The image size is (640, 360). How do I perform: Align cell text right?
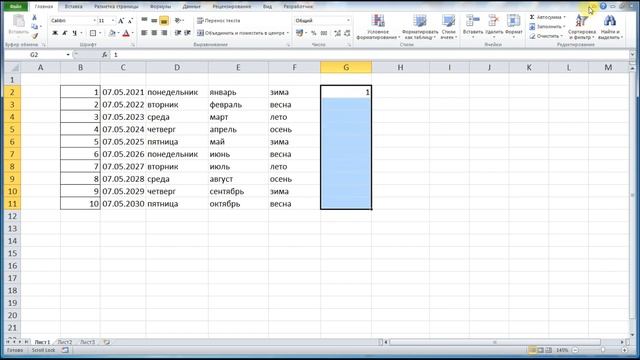(164, 33)
